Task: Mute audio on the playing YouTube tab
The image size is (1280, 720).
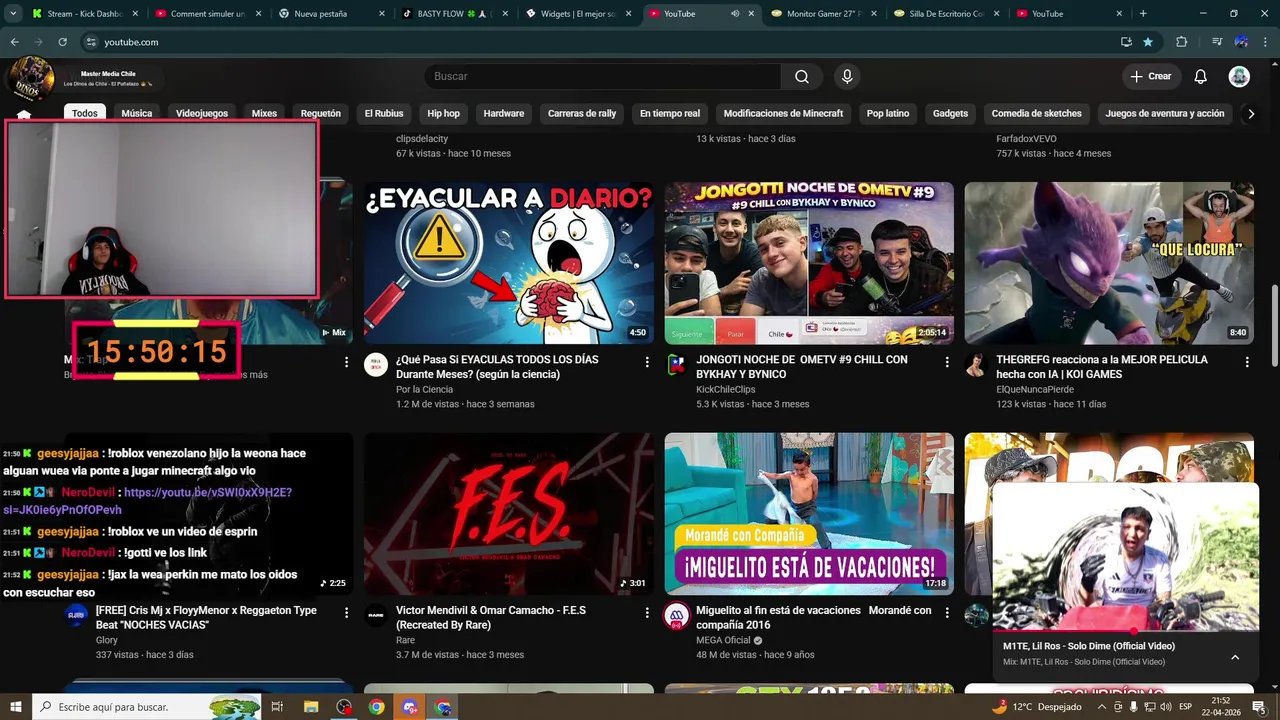Action: click(735, 14)
